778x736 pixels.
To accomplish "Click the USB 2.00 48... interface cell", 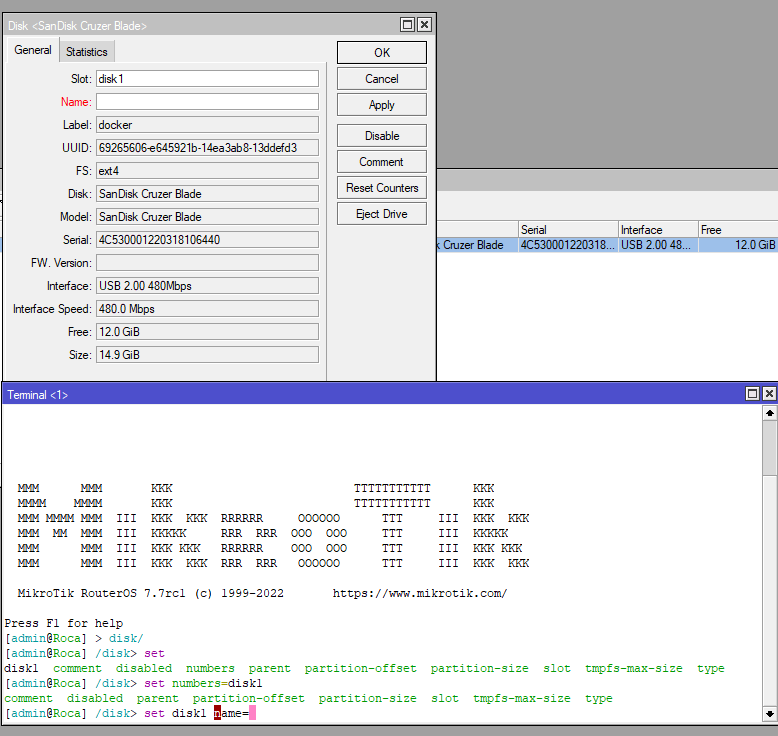I will tap(658, 245).
